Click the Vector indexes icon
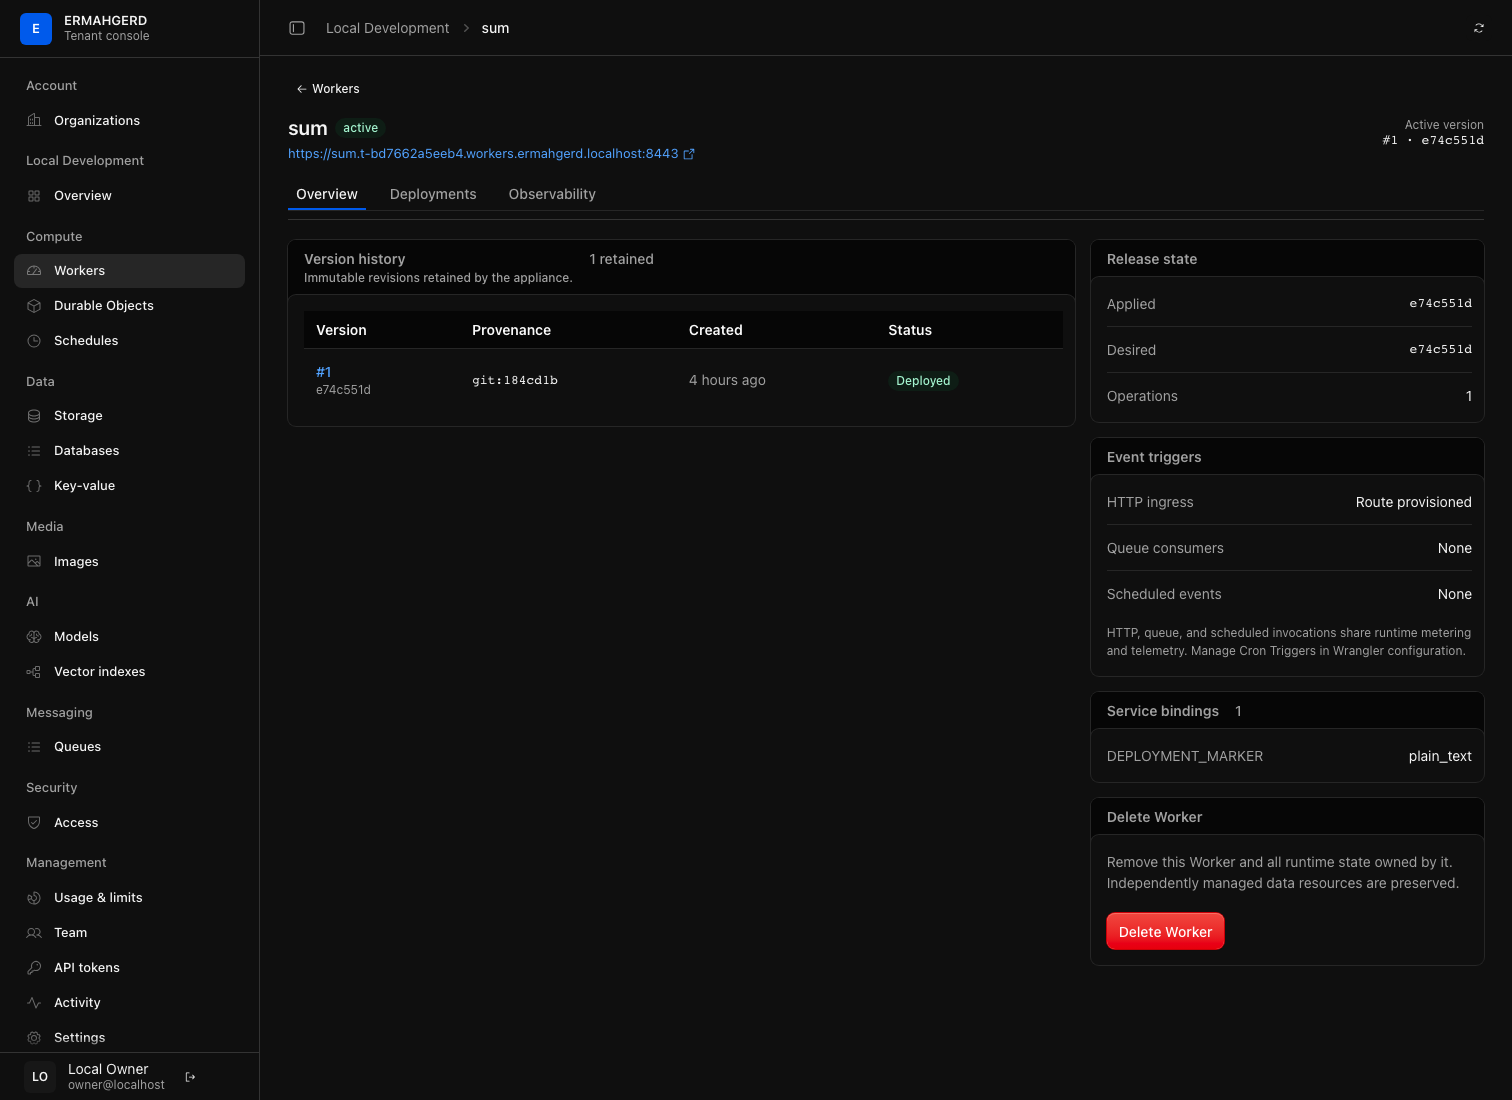Image resolution: width=1512 pixels, height=1100 pixels. click(x=34, y=672)
